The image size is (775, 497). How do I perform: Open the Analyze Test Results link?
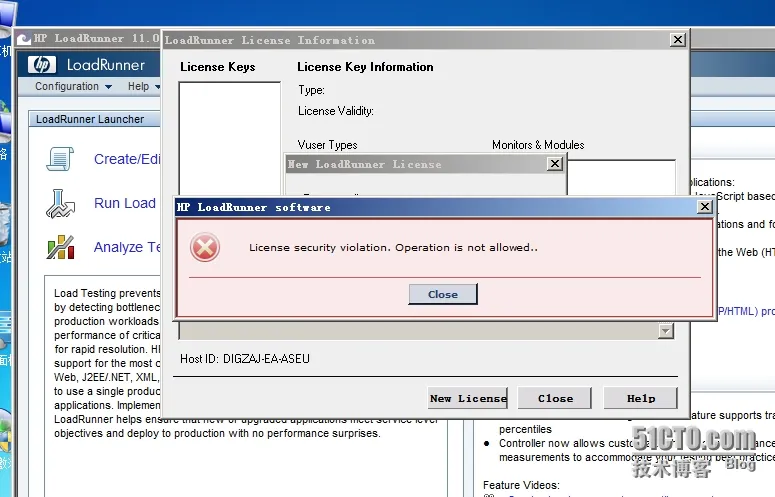click(127, 247)
